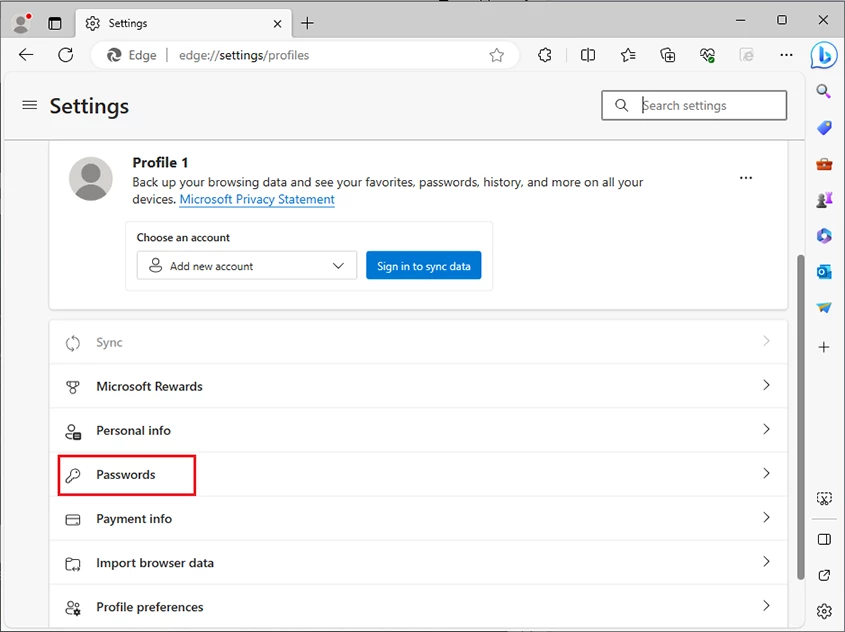The image size is (845, 632).
Task: Open Profile 1 more options ellipsis
Action: pyautogui.click(x=746, y=178)
